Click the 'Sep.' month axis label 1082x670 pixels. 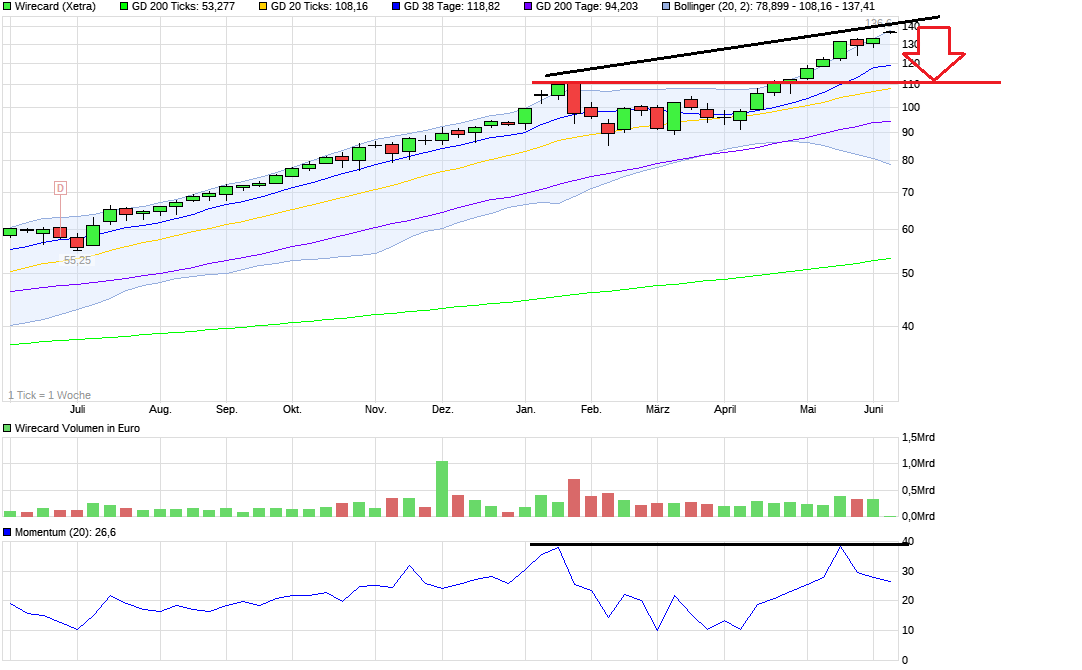click(x=226, y=409)
